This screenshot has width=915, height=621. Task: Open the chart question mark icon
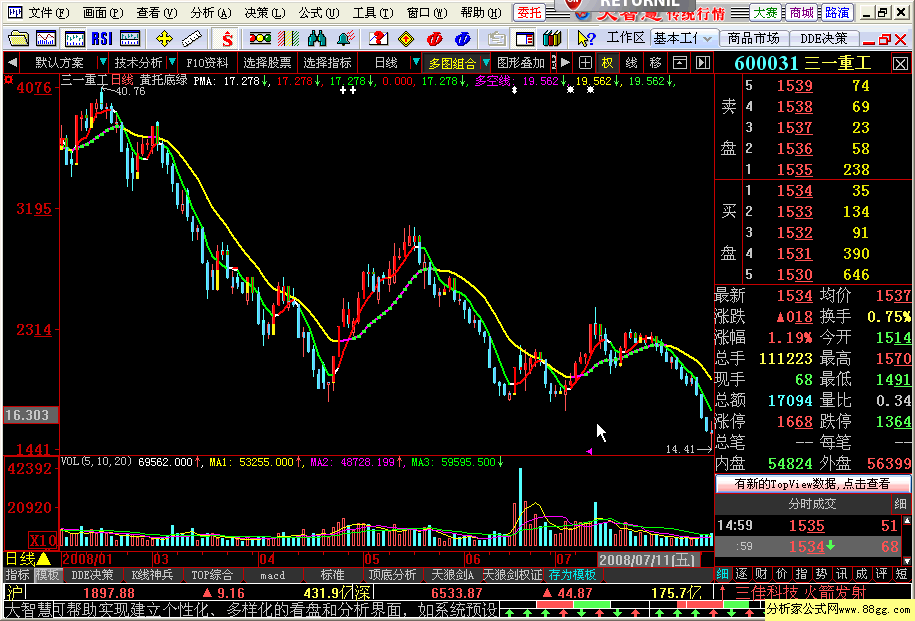[x=378, y=39]
